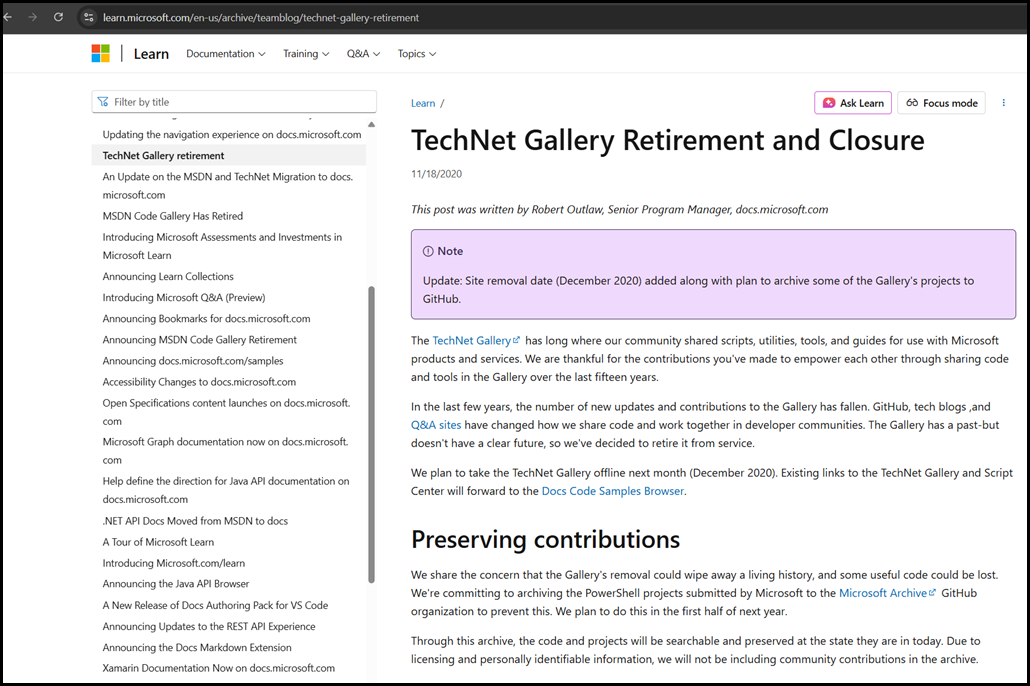Go forward with browser forward arrow
Viewport: 1030px width, 686px height.
(x=32, y=17)
